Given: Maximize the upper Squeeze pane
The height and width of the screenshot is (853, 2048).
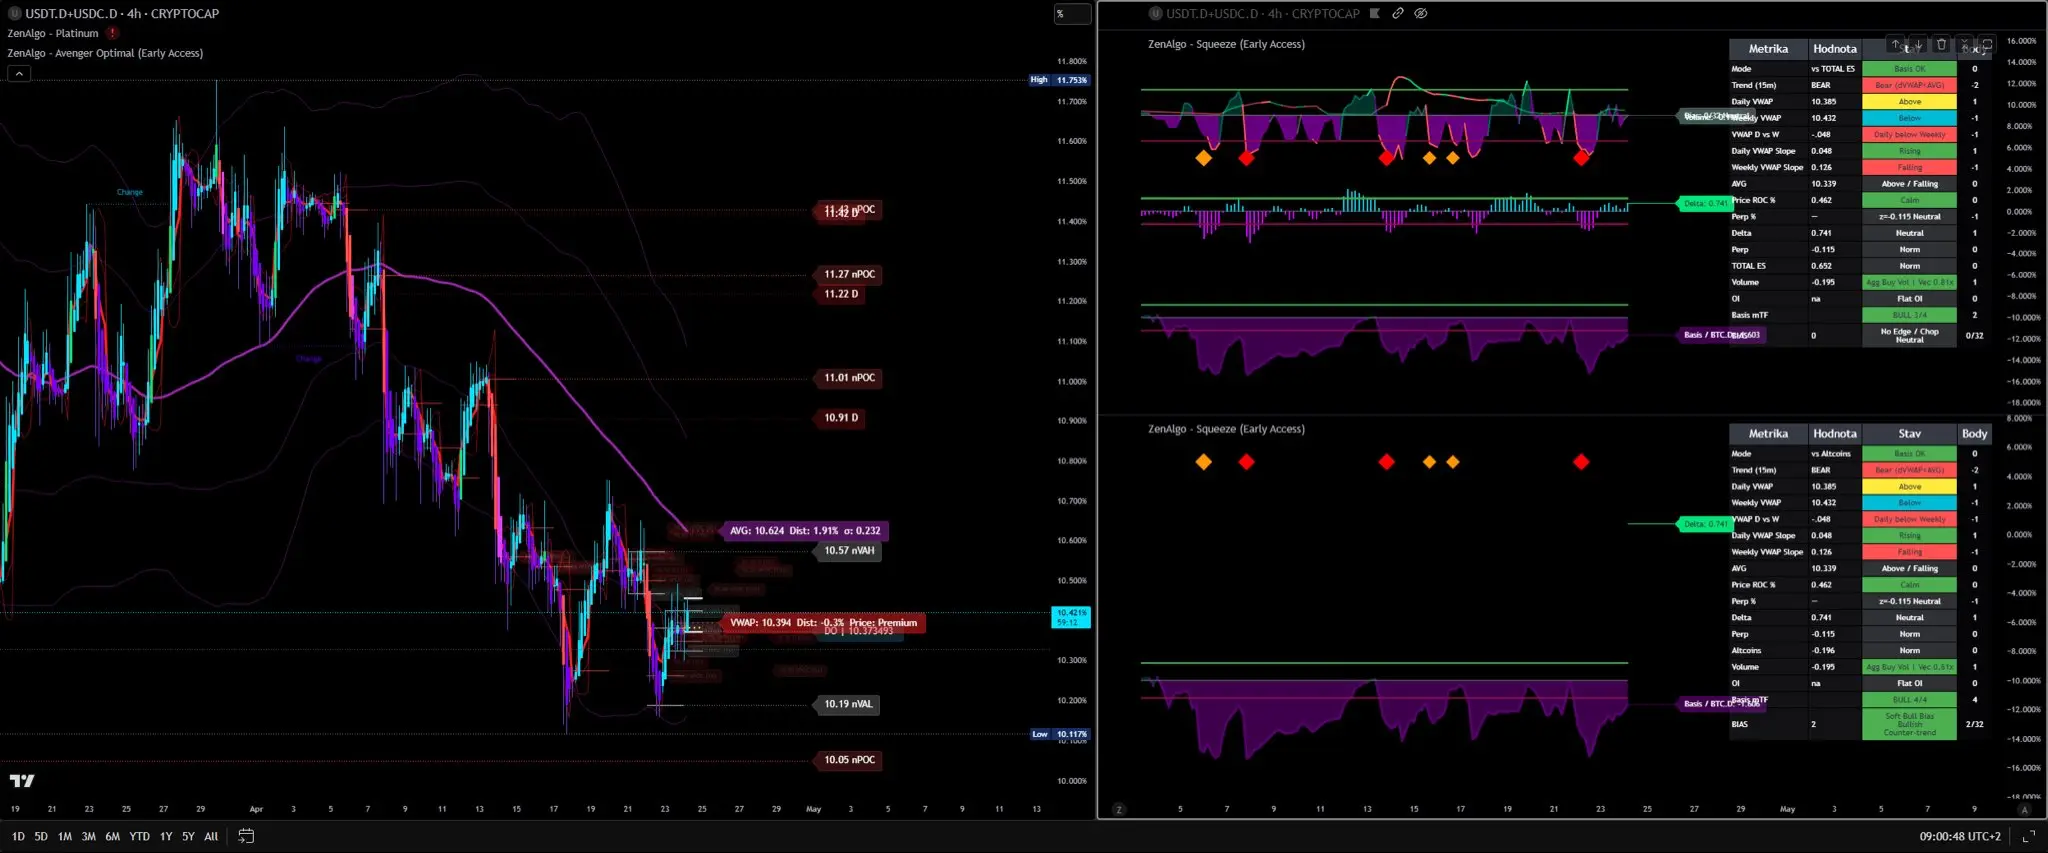Looking at the screenshot, I should pyautogui.click(x=1987, y=45).
